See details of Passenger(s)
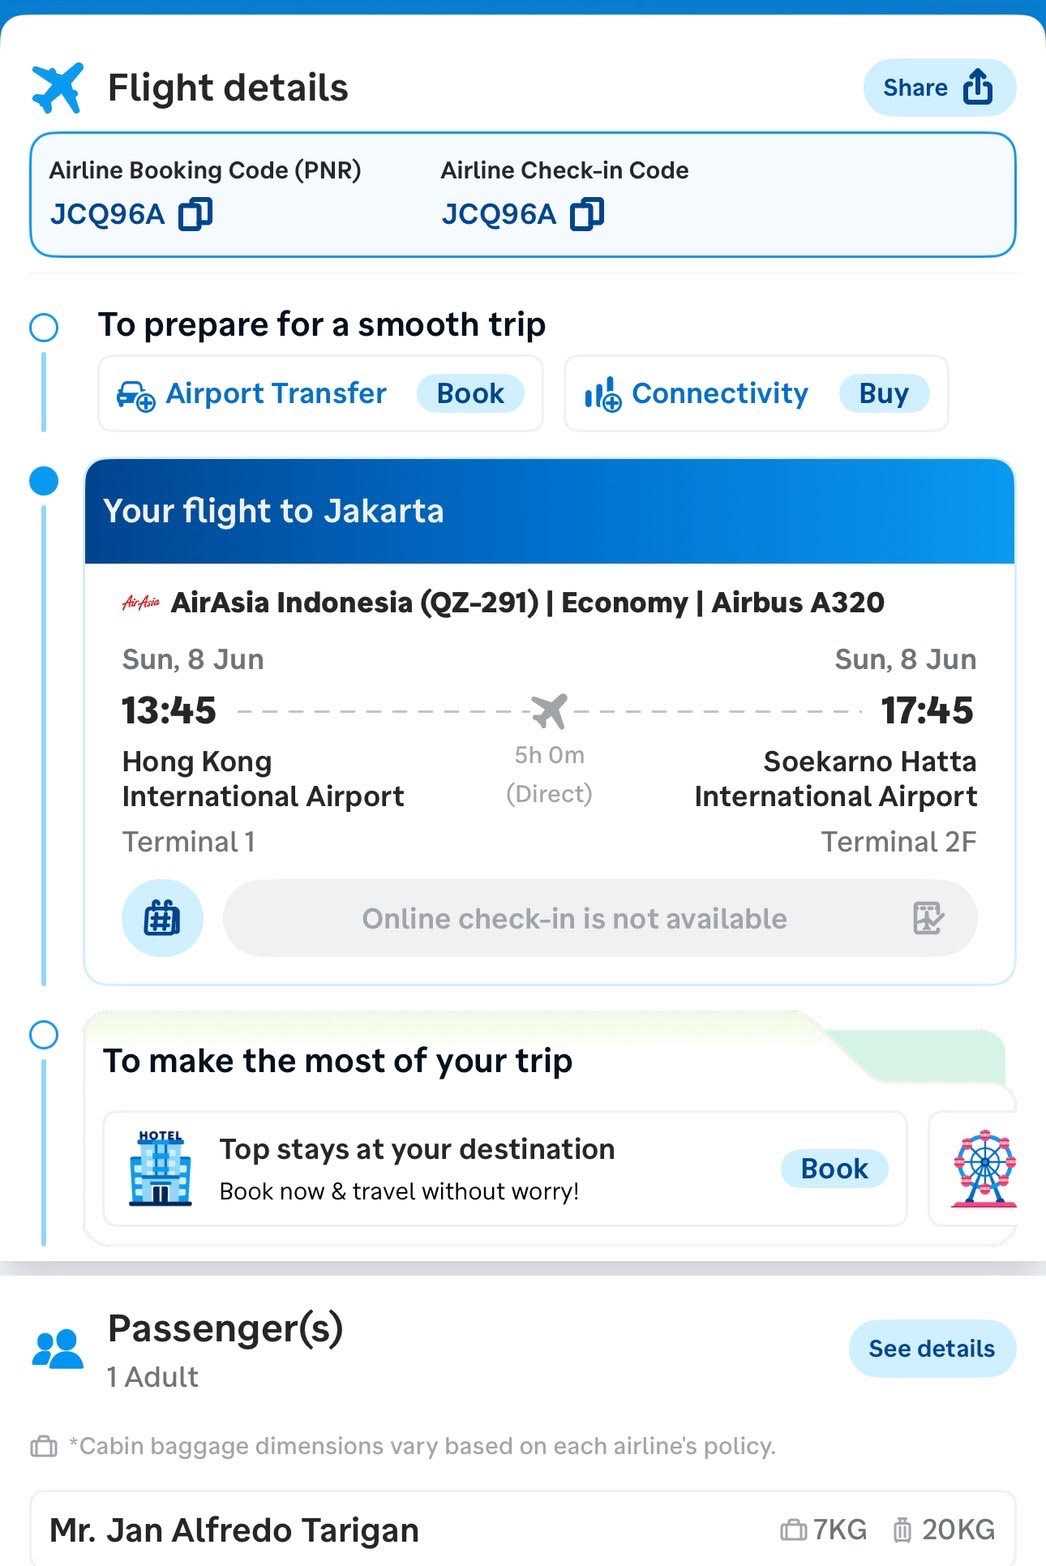The width and height of the screenshot is (1046, 1566). pyautogui.click(x=931, y=1348)
